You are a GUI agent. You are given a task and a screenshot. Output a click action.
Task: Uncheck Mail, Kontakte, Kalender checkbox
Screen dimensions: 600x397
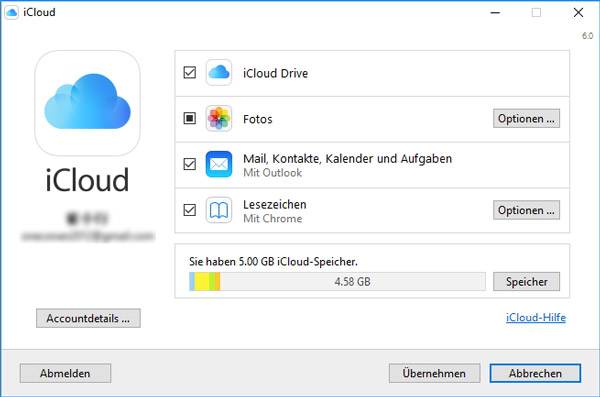[190, 164]
